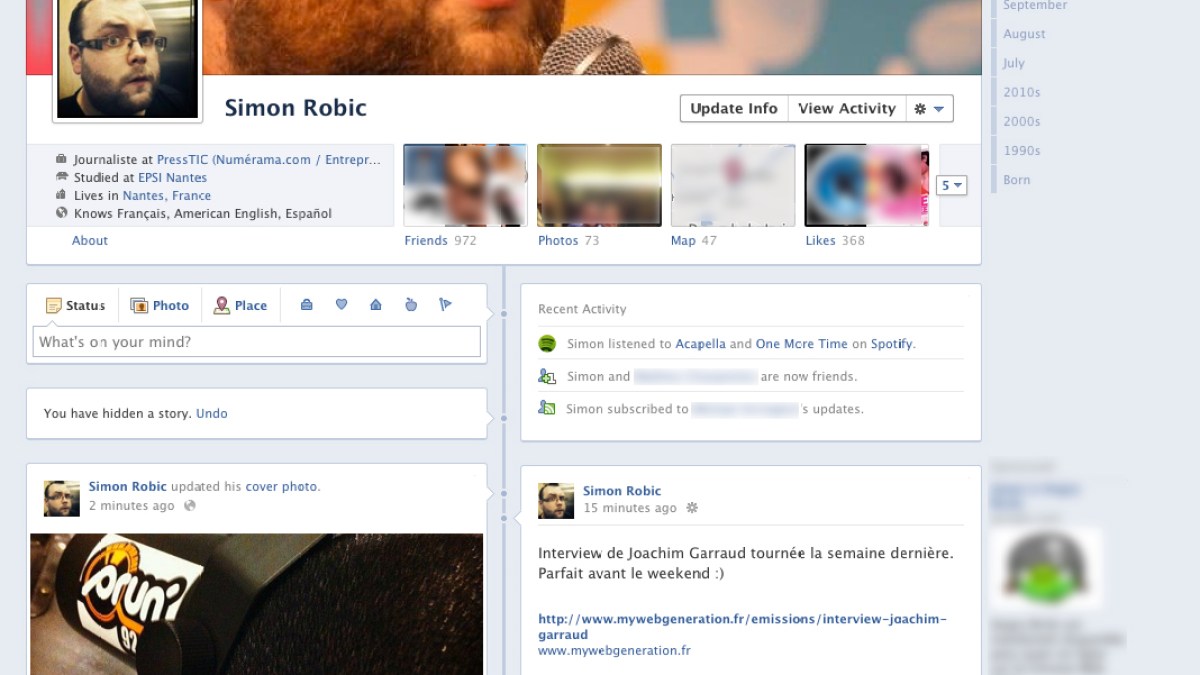This screenshot has width=1200, height=675.
Task: Open the About link
Action: [x=89, y=241]
